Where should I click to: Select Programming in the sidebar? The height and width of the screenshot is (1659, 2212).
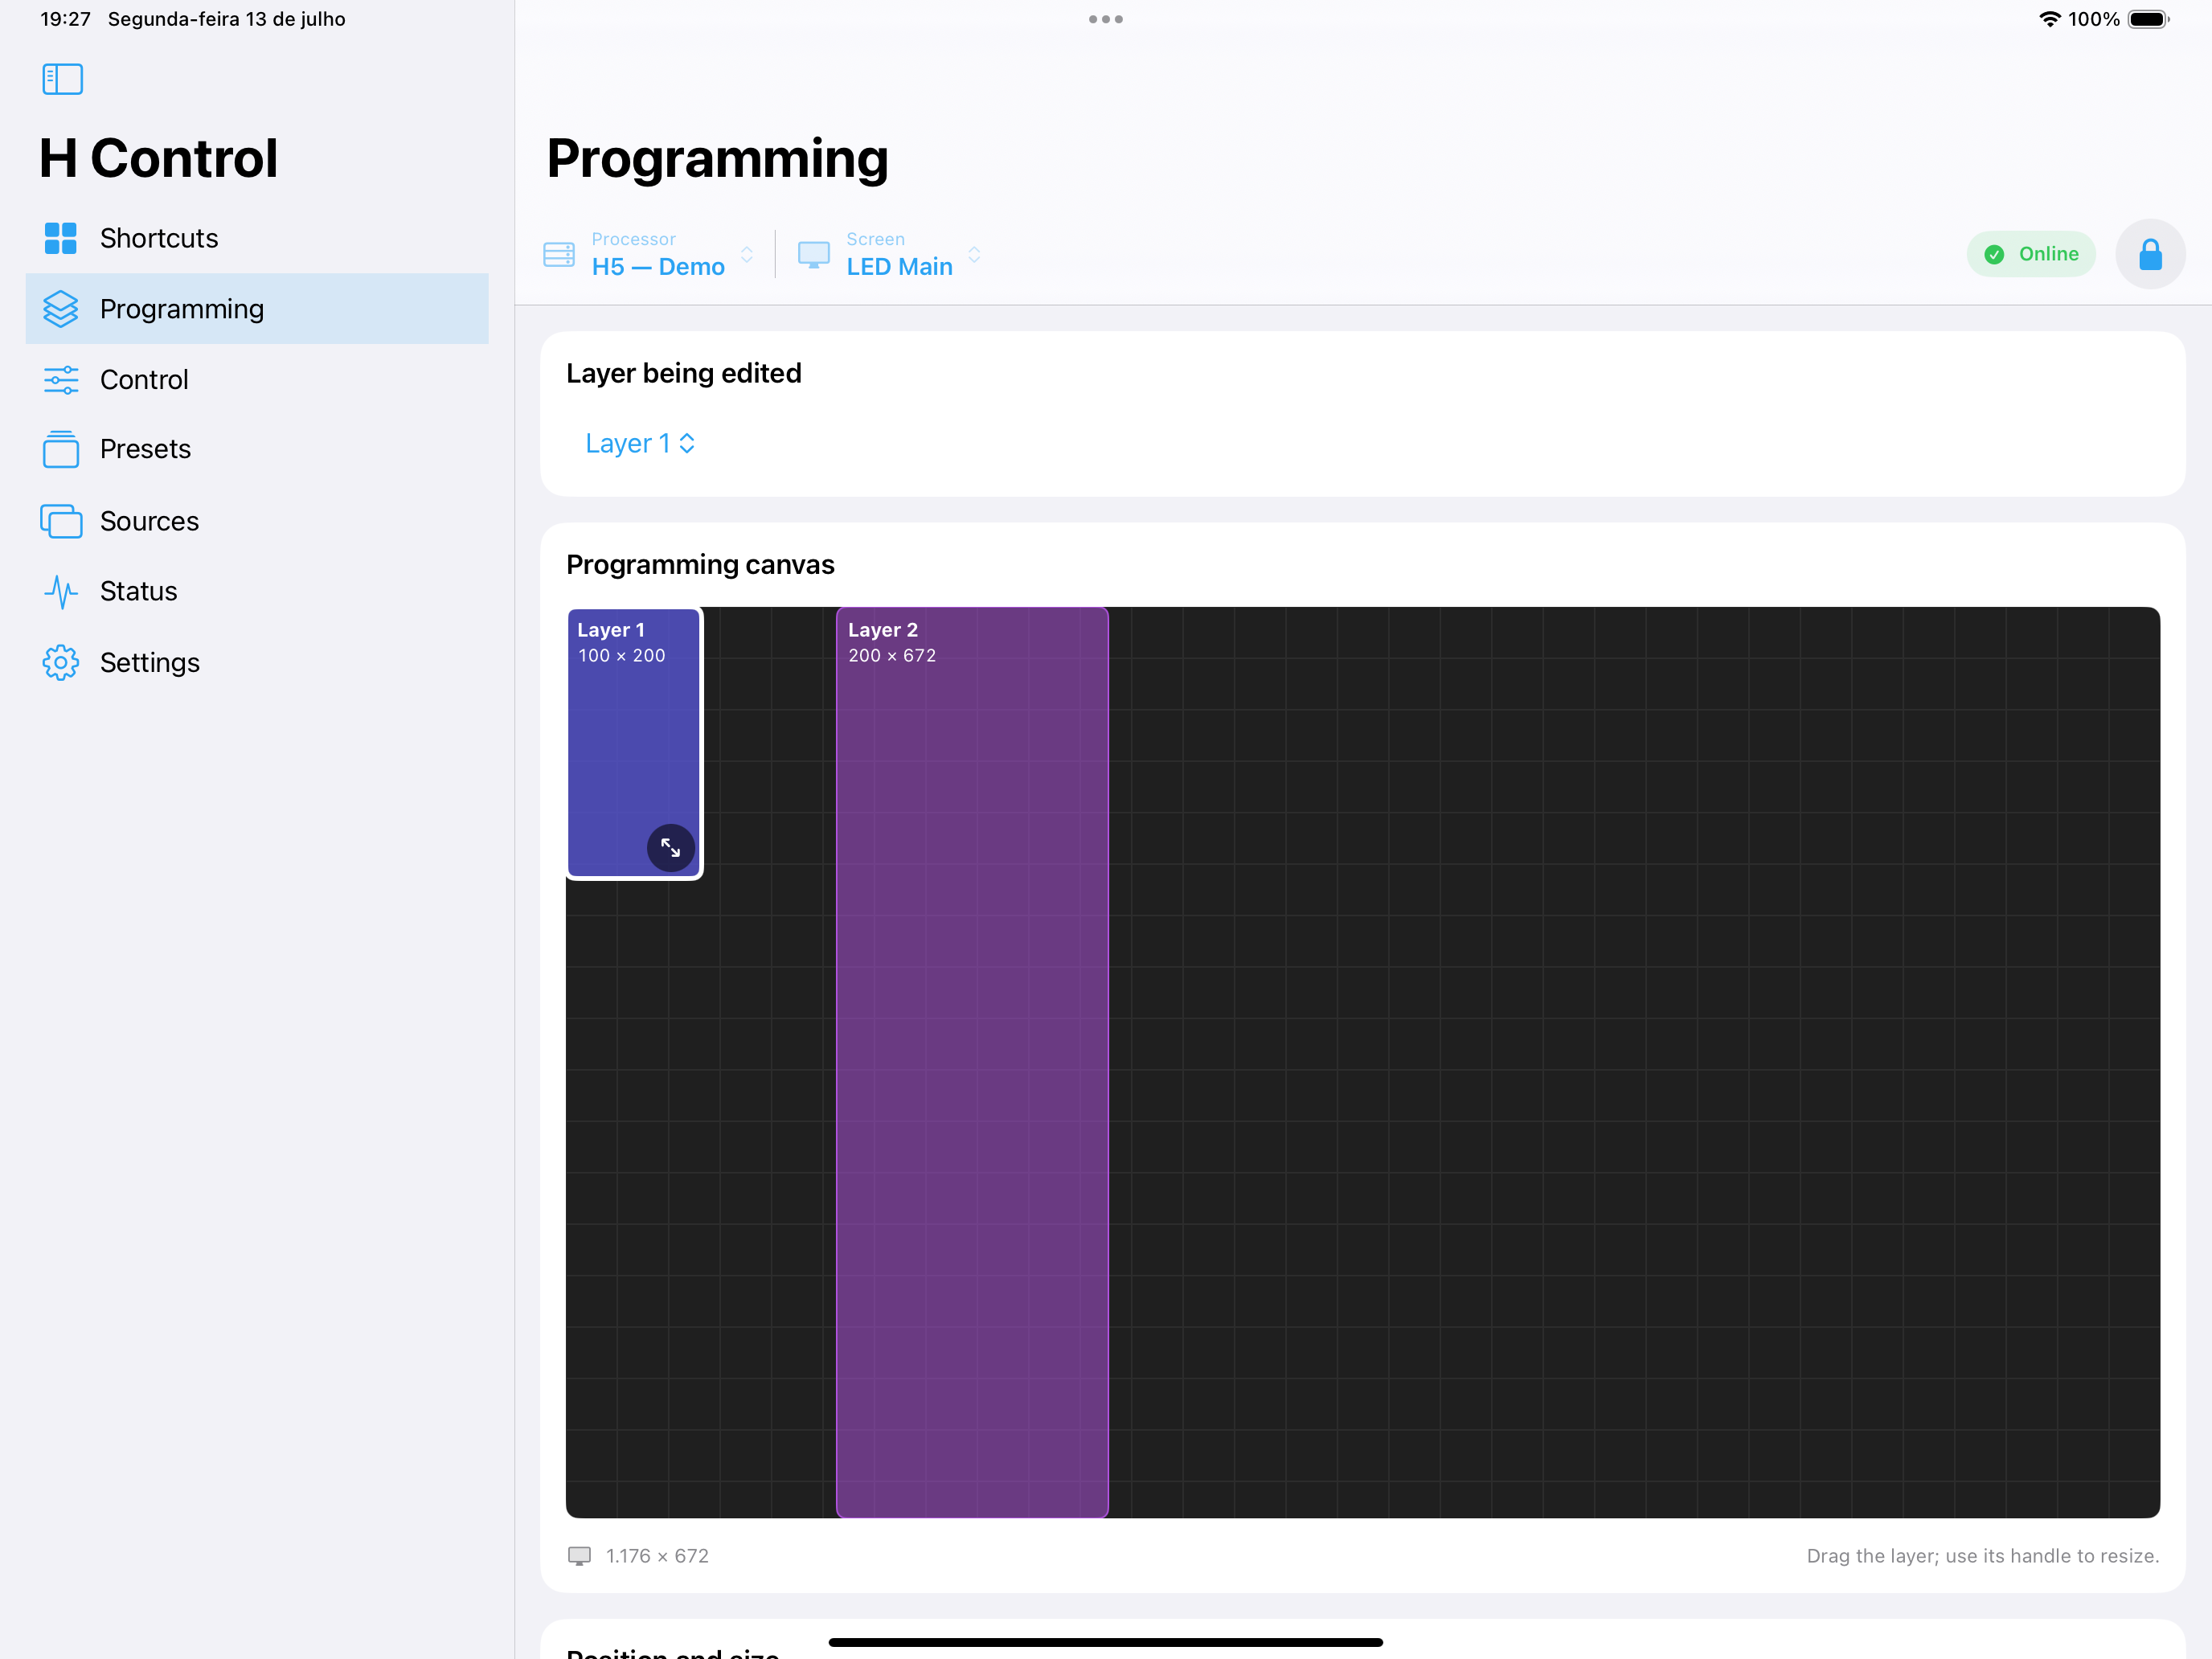pos(257,309)
